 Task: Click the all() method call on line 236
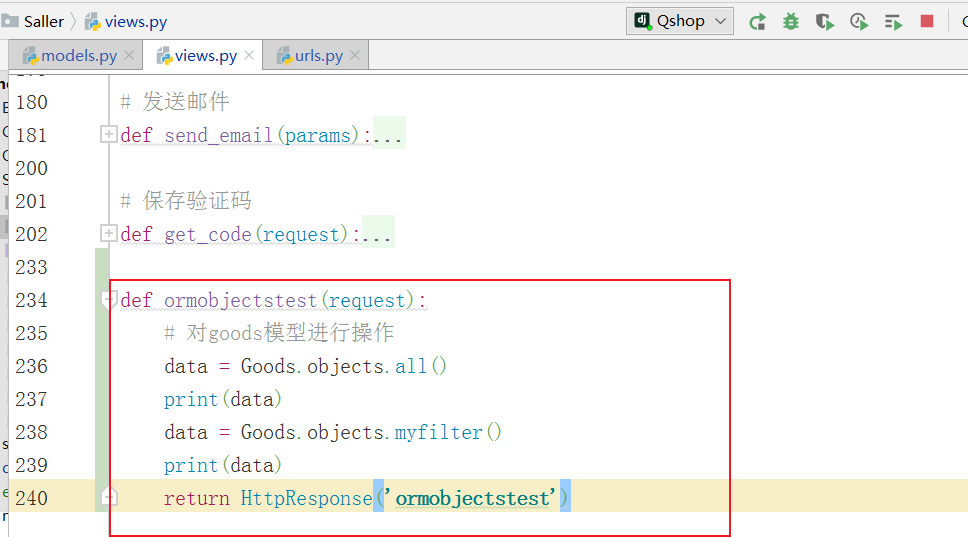pyautogui.click(x=420, y=367)
